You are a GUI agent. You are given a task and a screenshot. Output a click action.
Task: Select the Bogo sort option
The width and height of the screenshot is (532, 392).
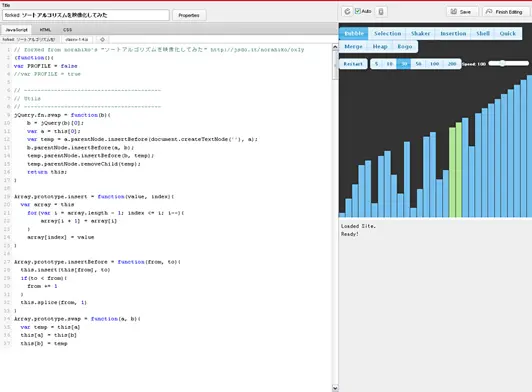405,46
